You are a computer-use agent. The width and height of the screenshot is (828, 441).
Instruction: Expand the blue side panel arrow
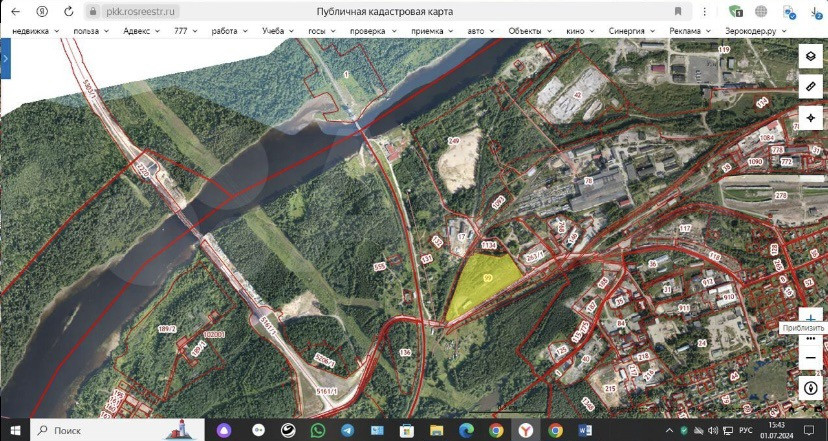pyautogui.click(x=5, y=58)
